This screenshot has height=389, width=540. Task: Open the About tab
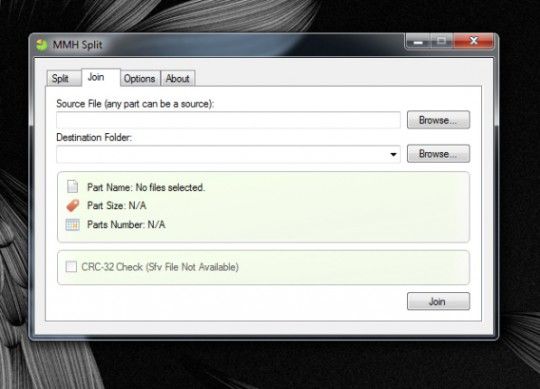[178, 78]
